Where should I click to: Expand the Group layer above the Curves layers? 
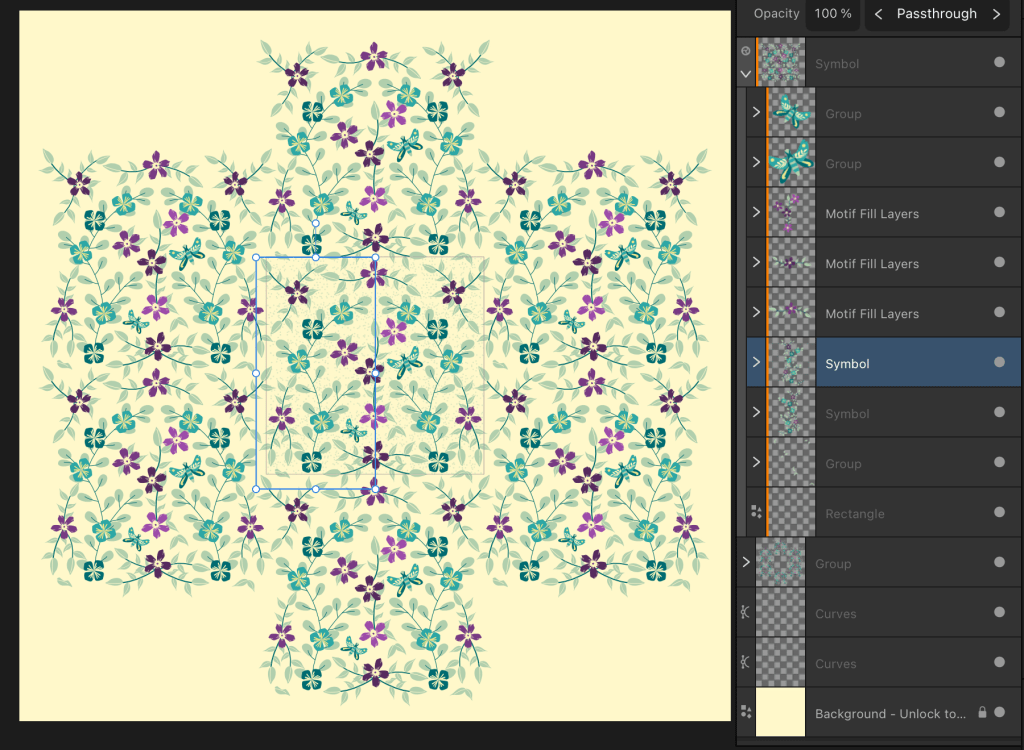coord(746,563)
